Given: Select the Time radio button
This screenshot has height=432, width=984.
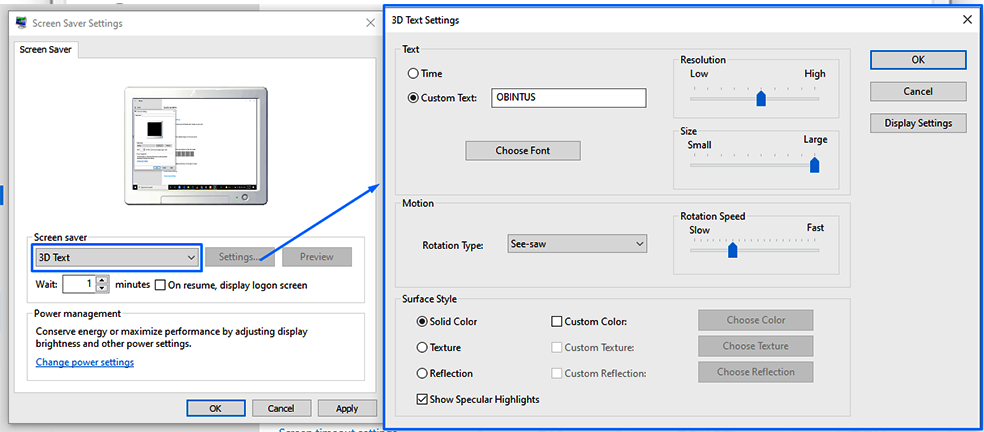Looking at the screenshot, I should (x=413, y=73).
